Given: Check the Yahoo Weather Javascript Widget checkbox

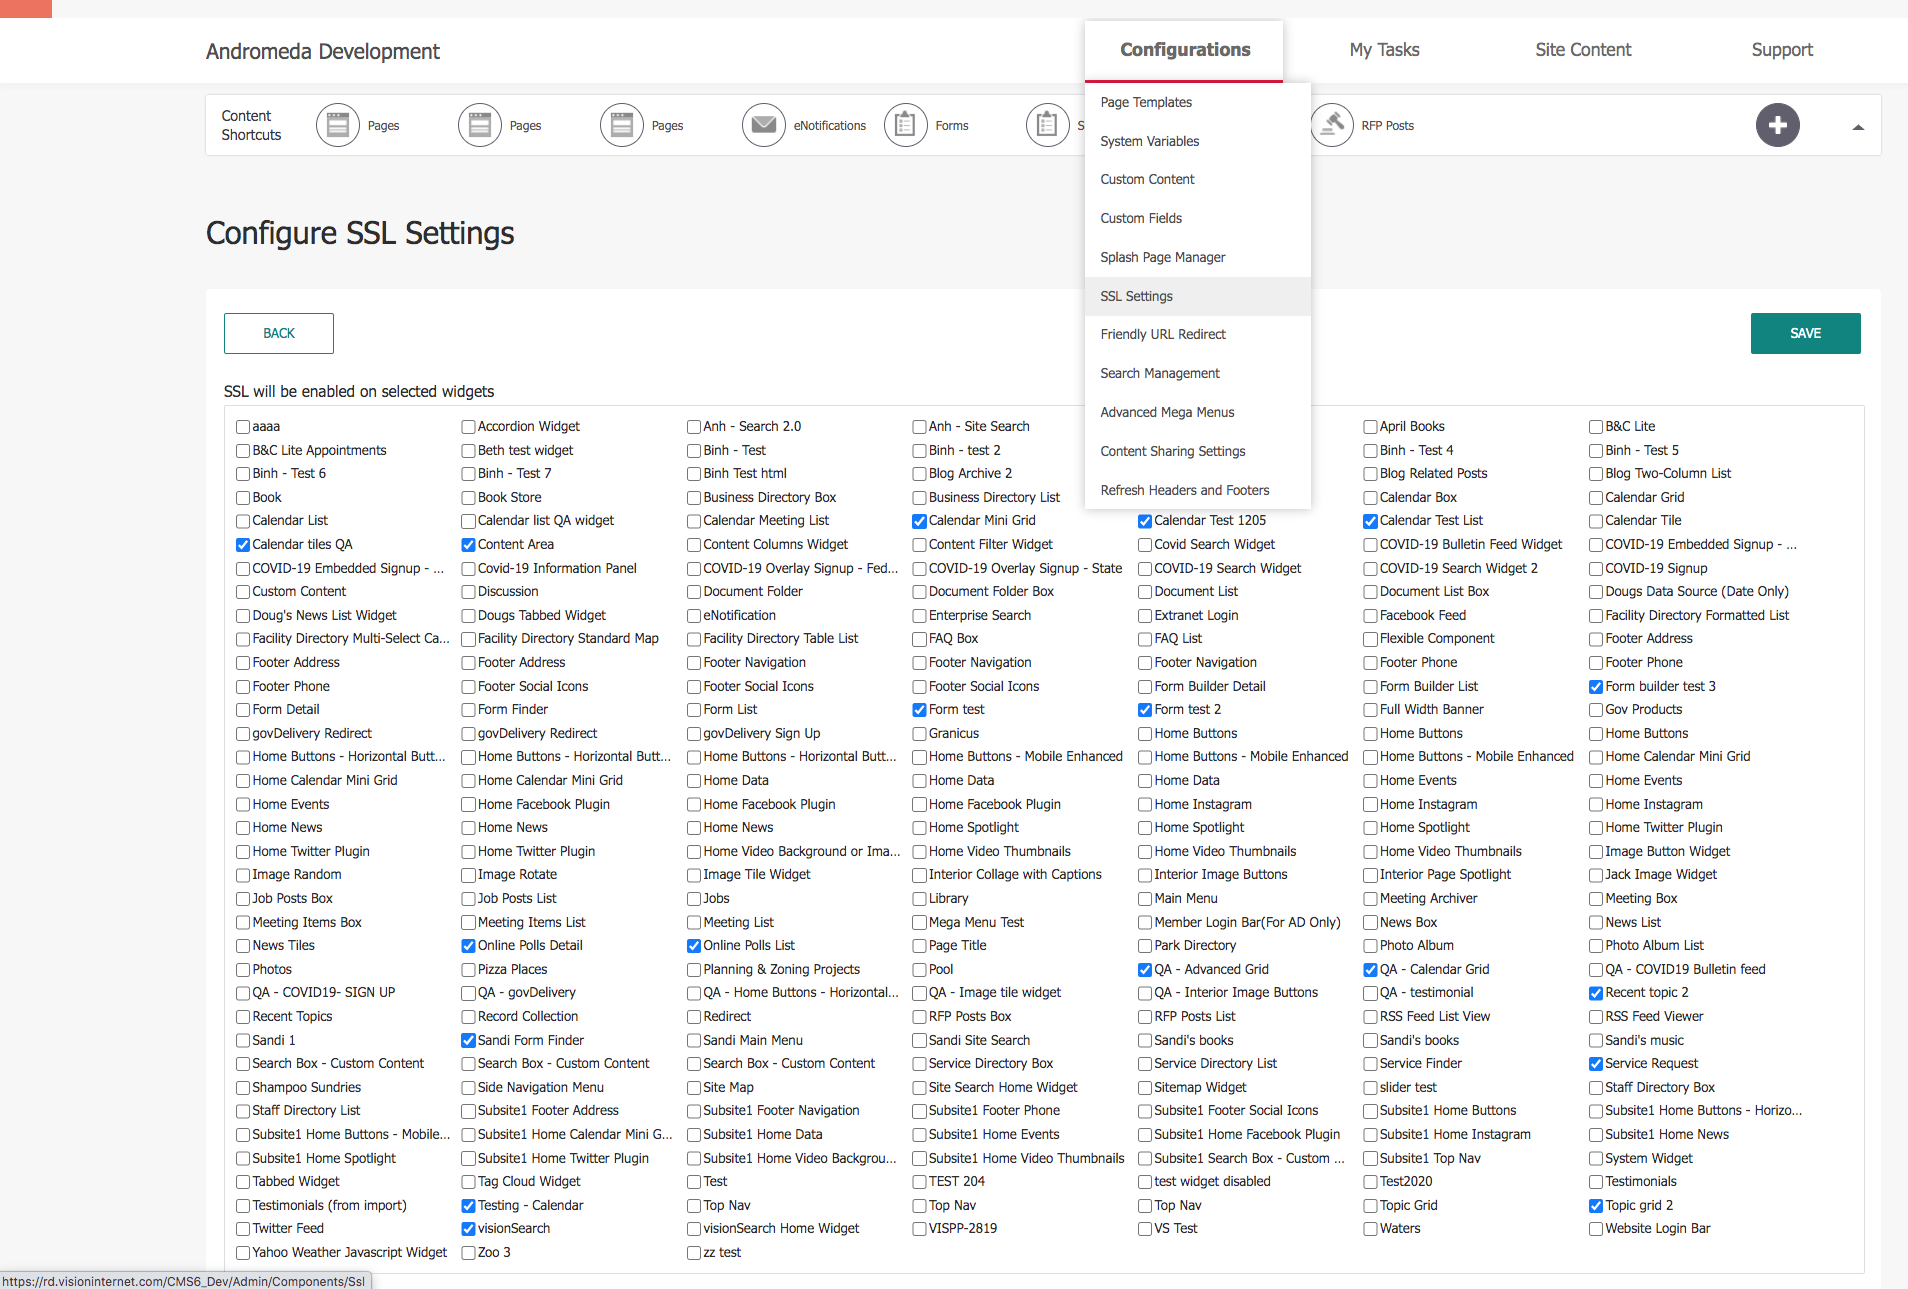Looking at the screenshot, I should 243,1253.
